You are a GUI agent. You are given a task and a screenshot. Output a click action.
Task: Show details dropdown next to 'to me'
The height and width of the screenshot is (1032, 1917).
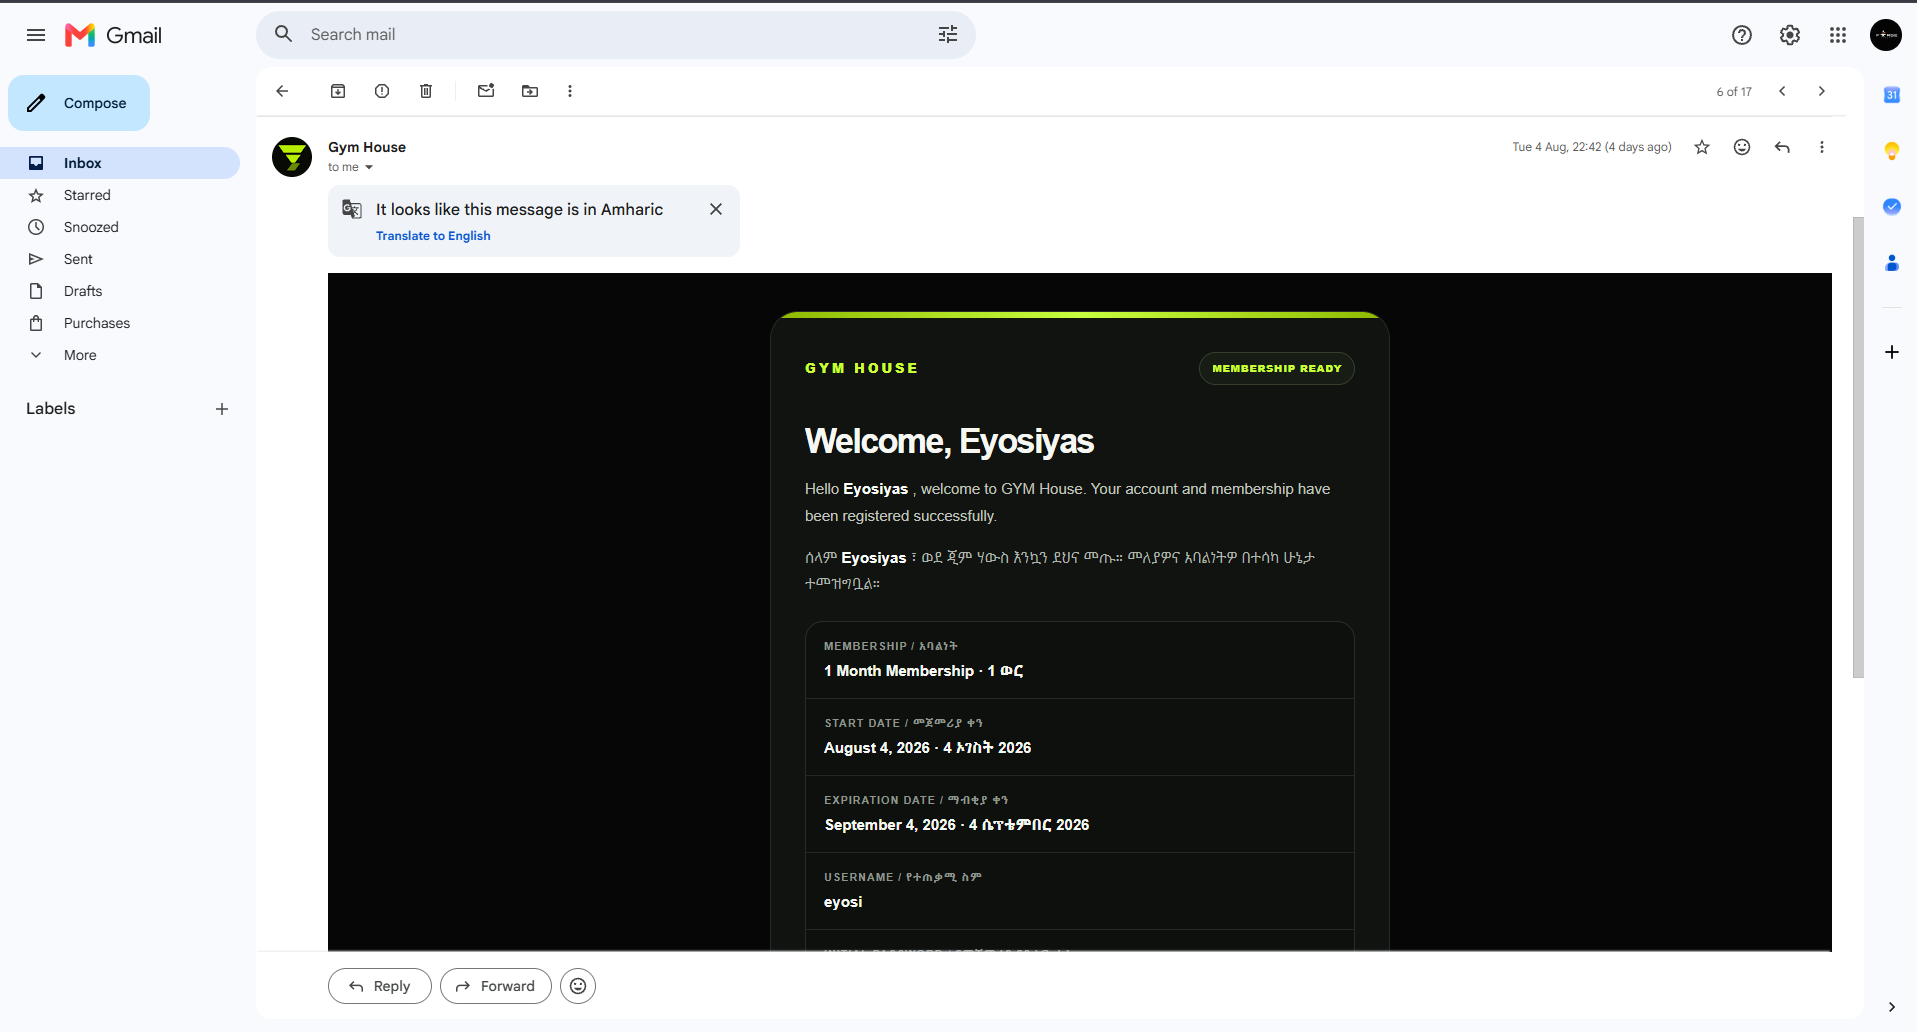point(369,167)
